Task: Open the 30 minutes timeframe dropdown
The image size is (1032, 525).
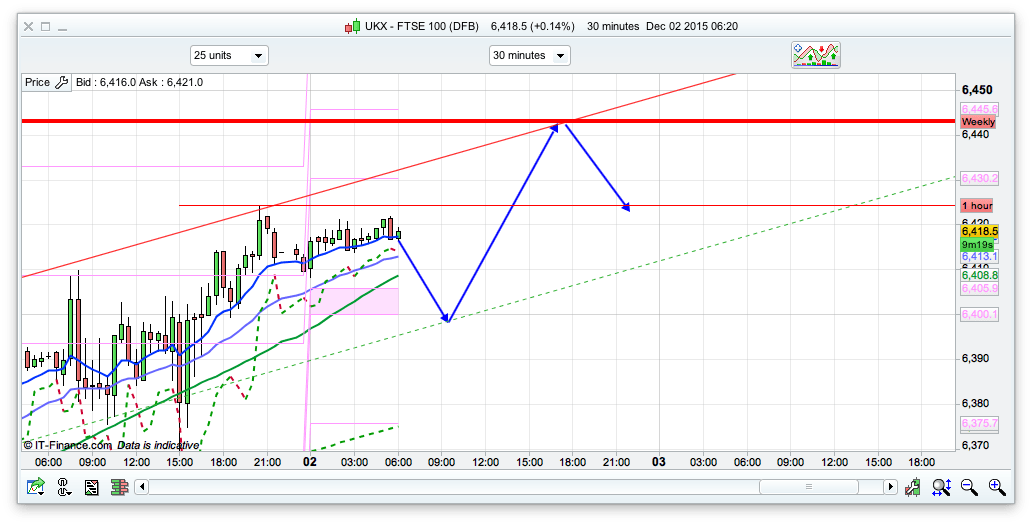Action: pyautogui.click(x=529, y=56)
